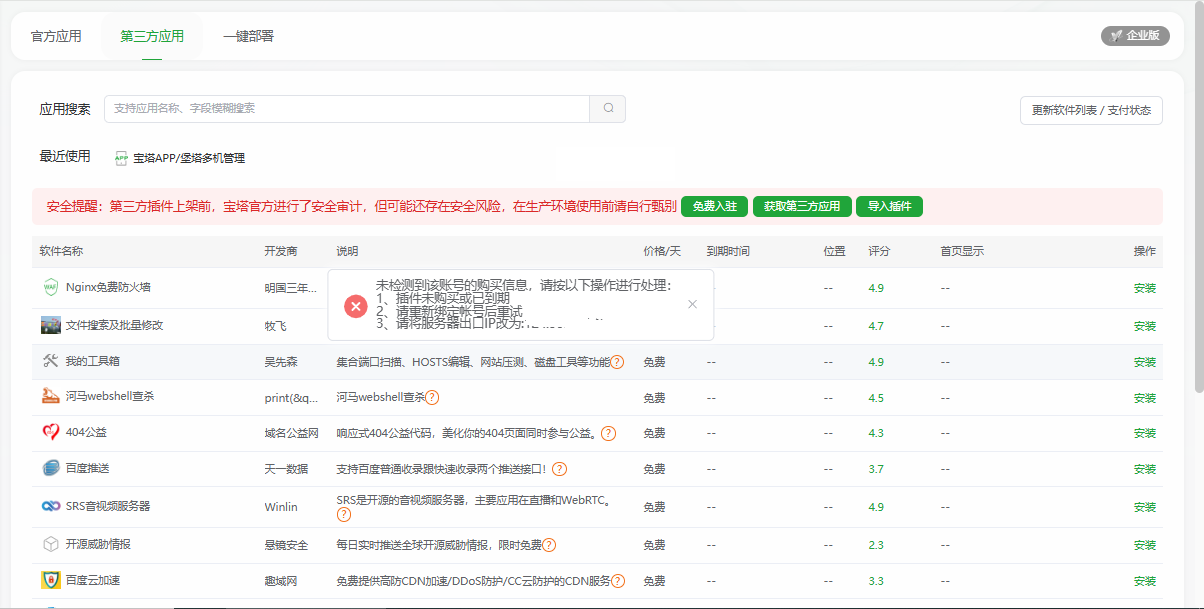Click the 文件搜索及批量修改 app icon

(51, 323)
